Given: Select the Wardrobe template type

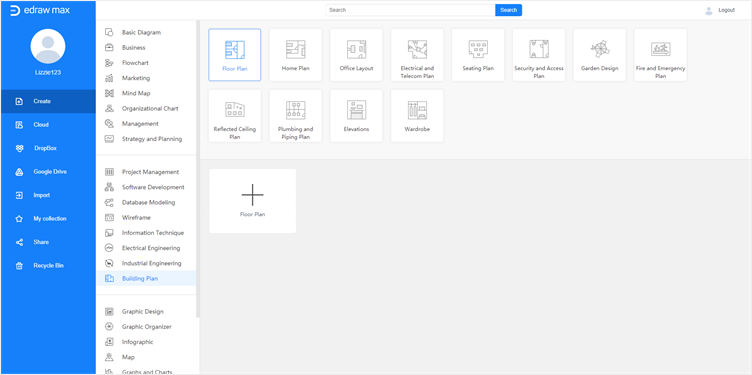Looking at the screenshot, I should click(x=417, y=116).
